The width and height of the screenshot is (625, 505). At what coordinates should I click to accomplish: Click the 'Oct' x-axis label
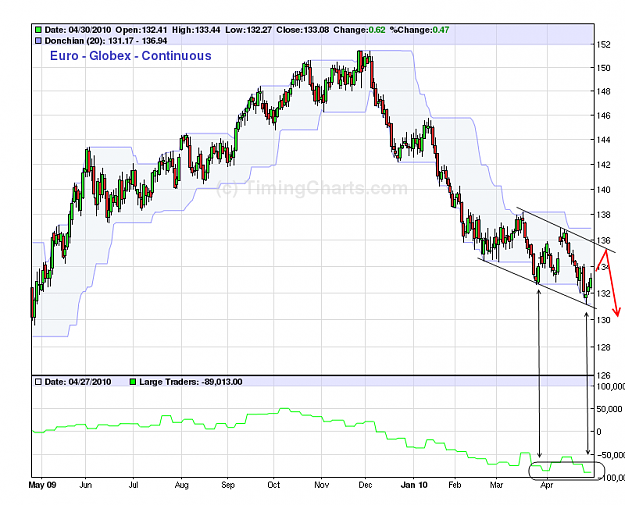click(x=273, y=485)
